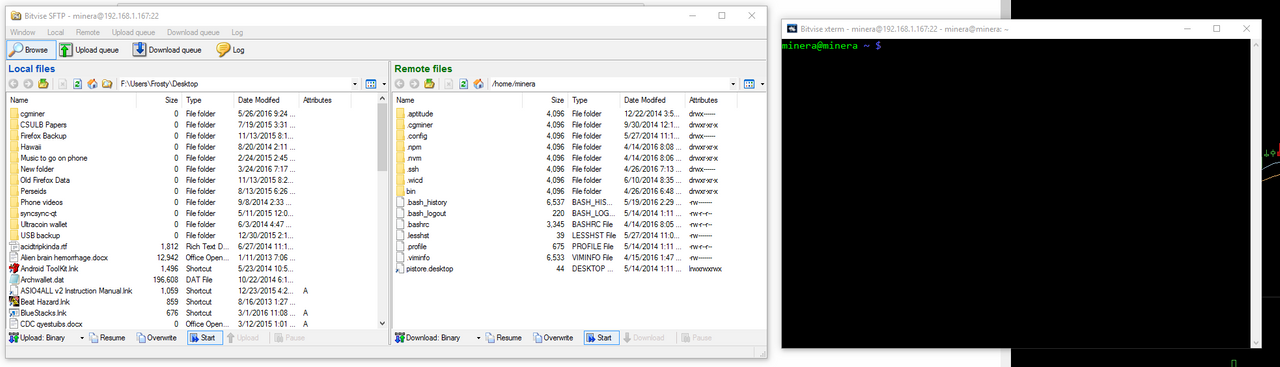Screen dimensions: 1280x367
Task: Cancel loading in Remote files pane
Action: pos(448,84)
